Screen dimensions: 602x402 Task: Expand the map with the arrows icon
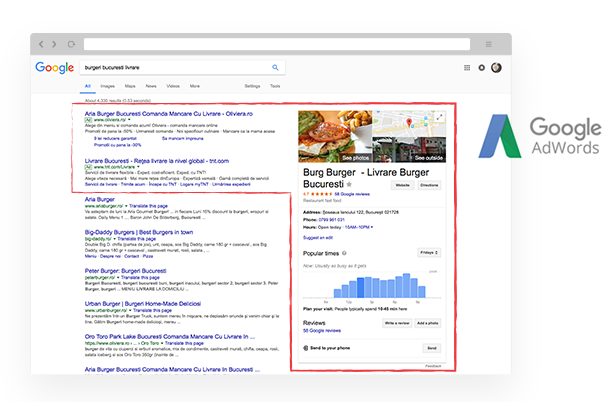440,117
